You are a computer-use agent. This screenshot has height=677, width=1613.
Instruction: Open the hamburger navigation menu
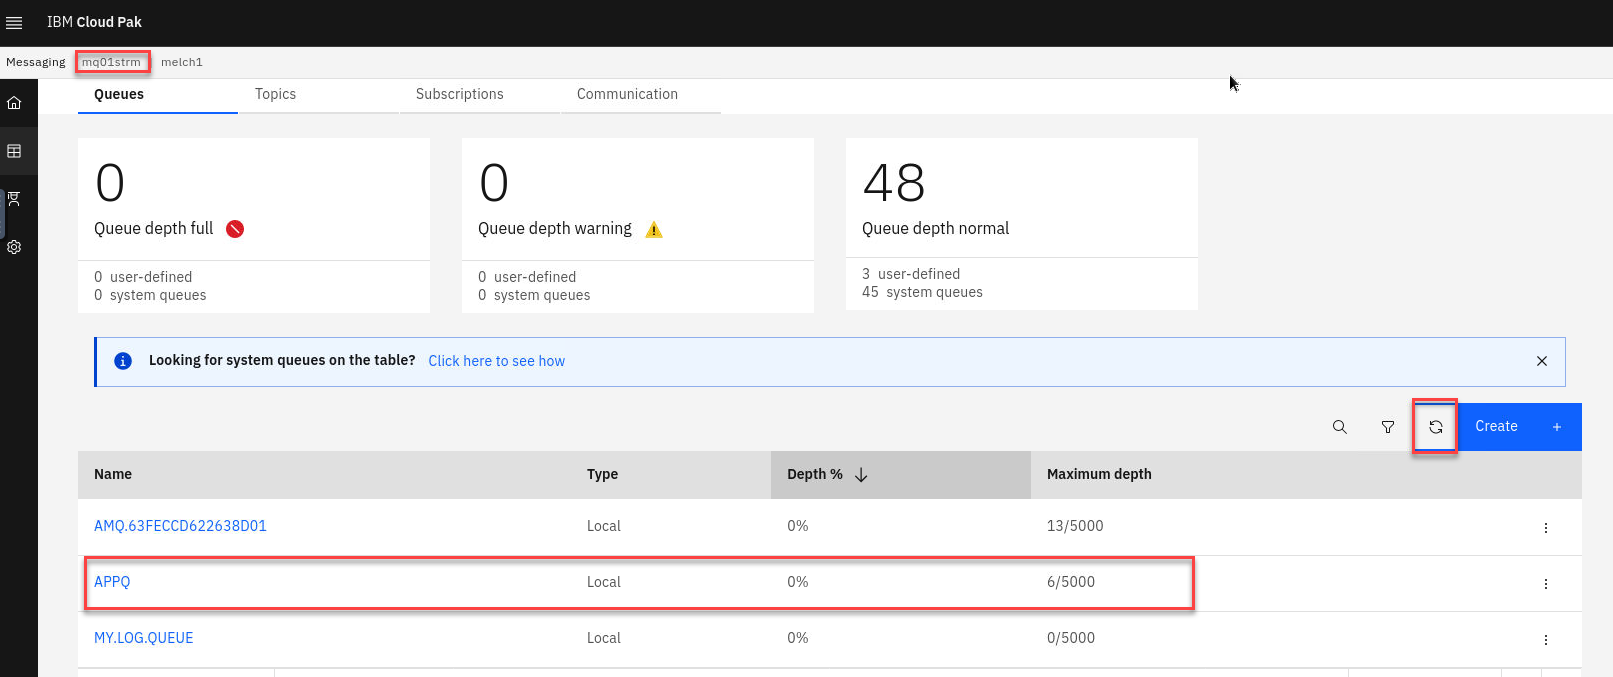point(14,22)
